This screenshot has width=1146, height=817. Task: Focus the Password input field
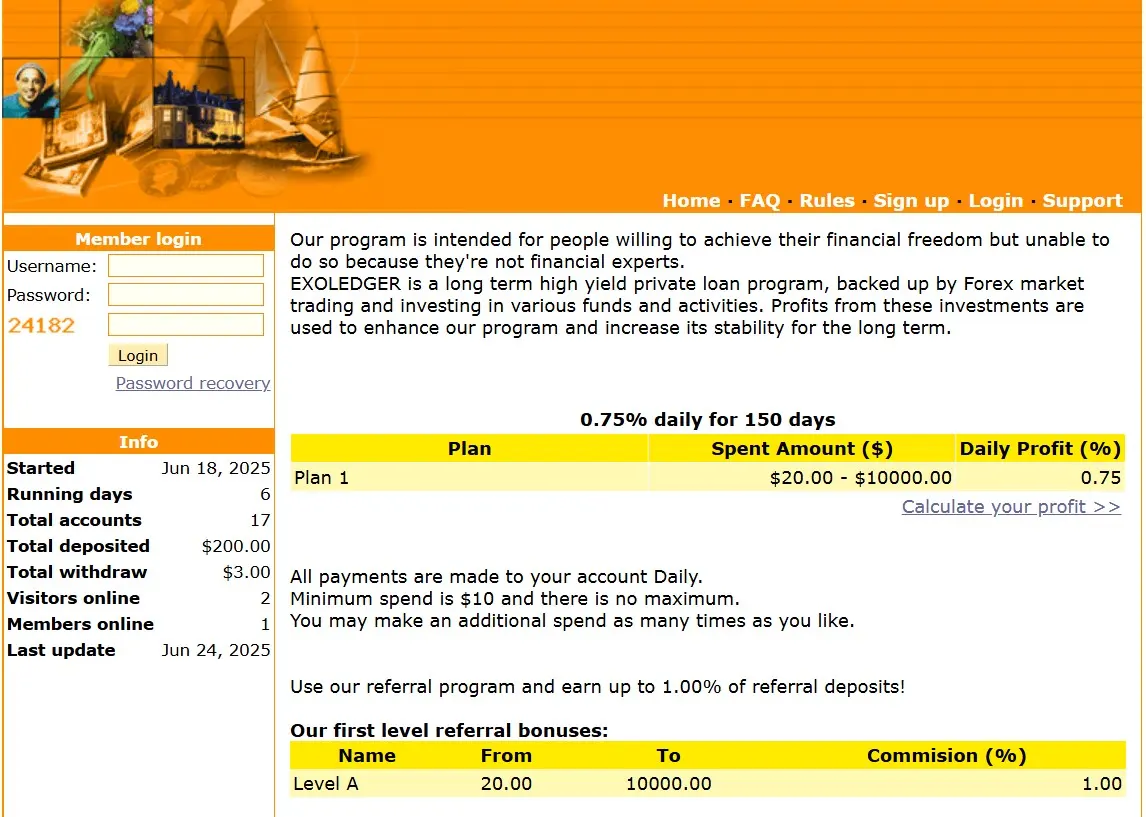186,294
